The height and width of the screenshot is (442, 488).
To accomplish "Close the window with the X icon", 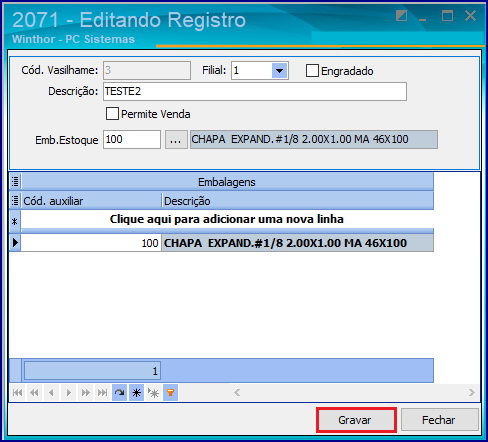I will click(470, 16).
